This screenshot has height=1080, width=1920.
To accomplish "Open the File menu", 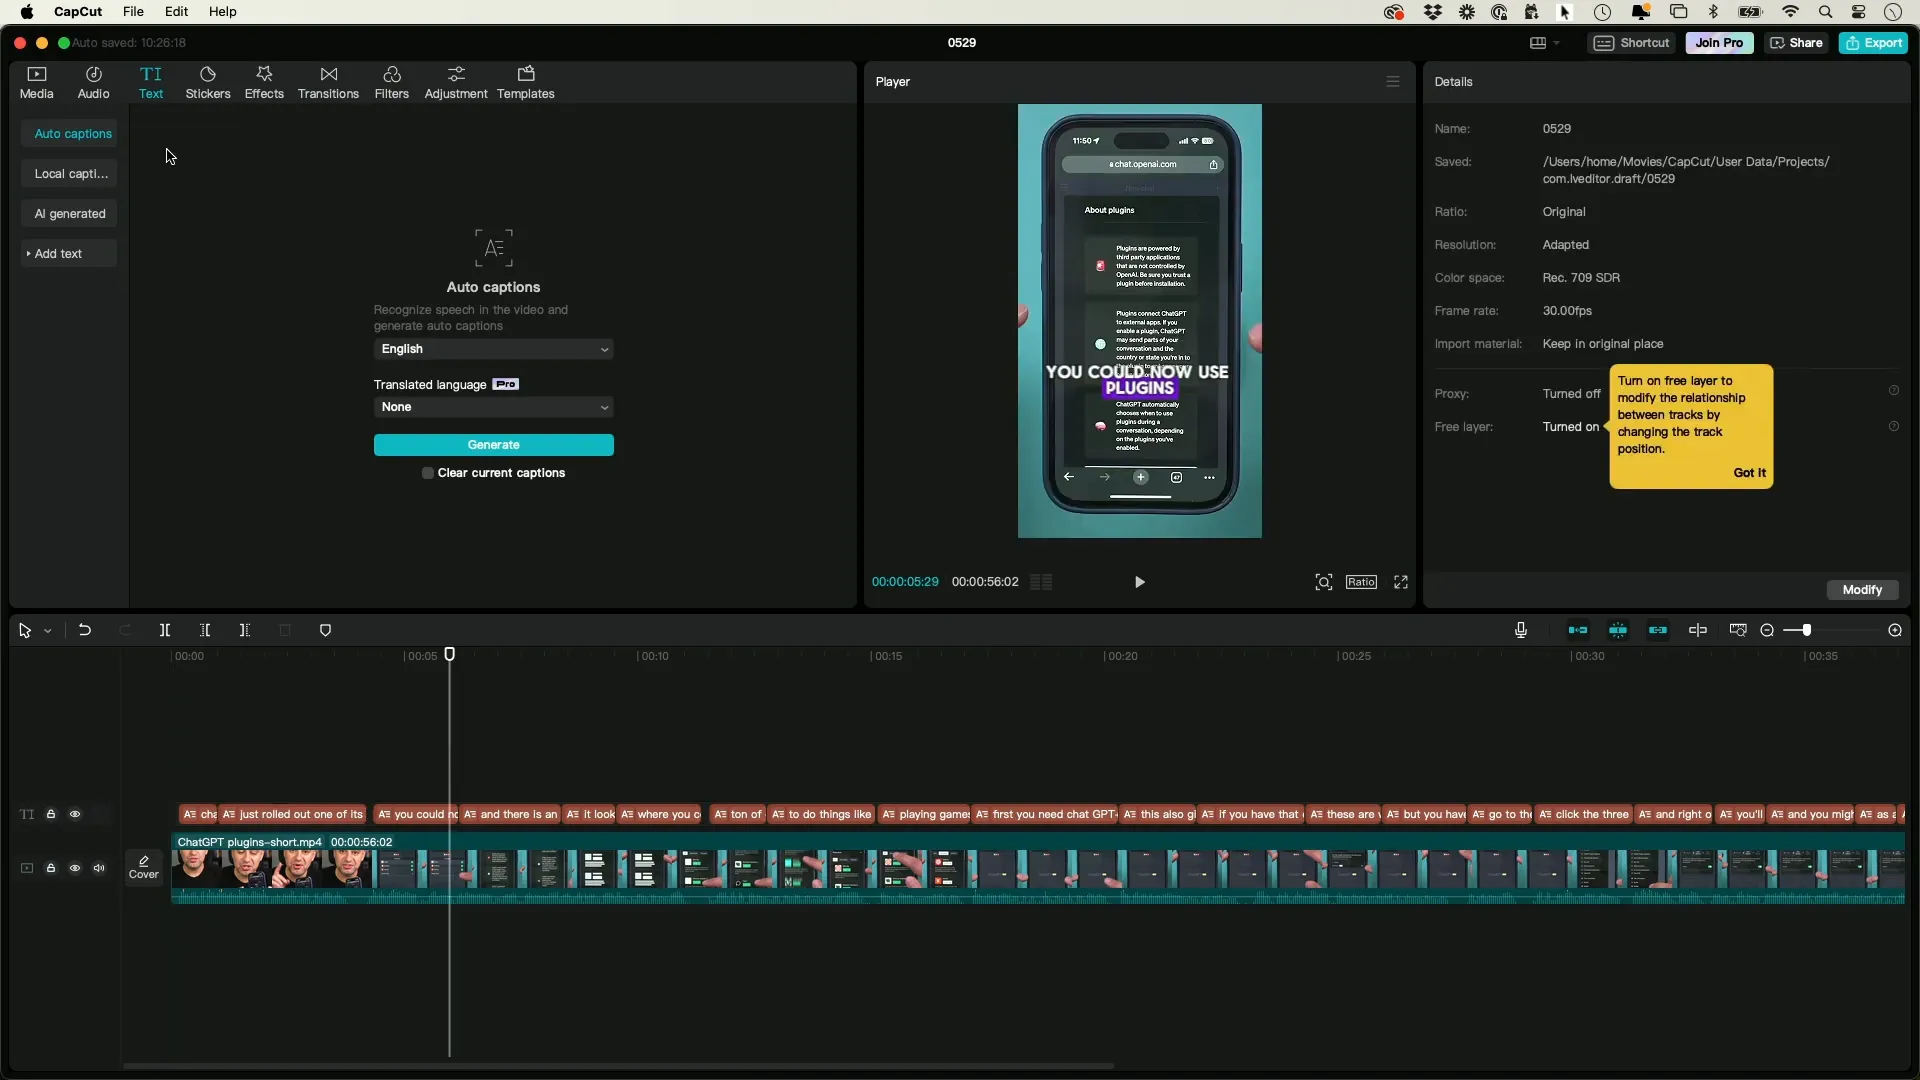I will [x=133, y=12].
